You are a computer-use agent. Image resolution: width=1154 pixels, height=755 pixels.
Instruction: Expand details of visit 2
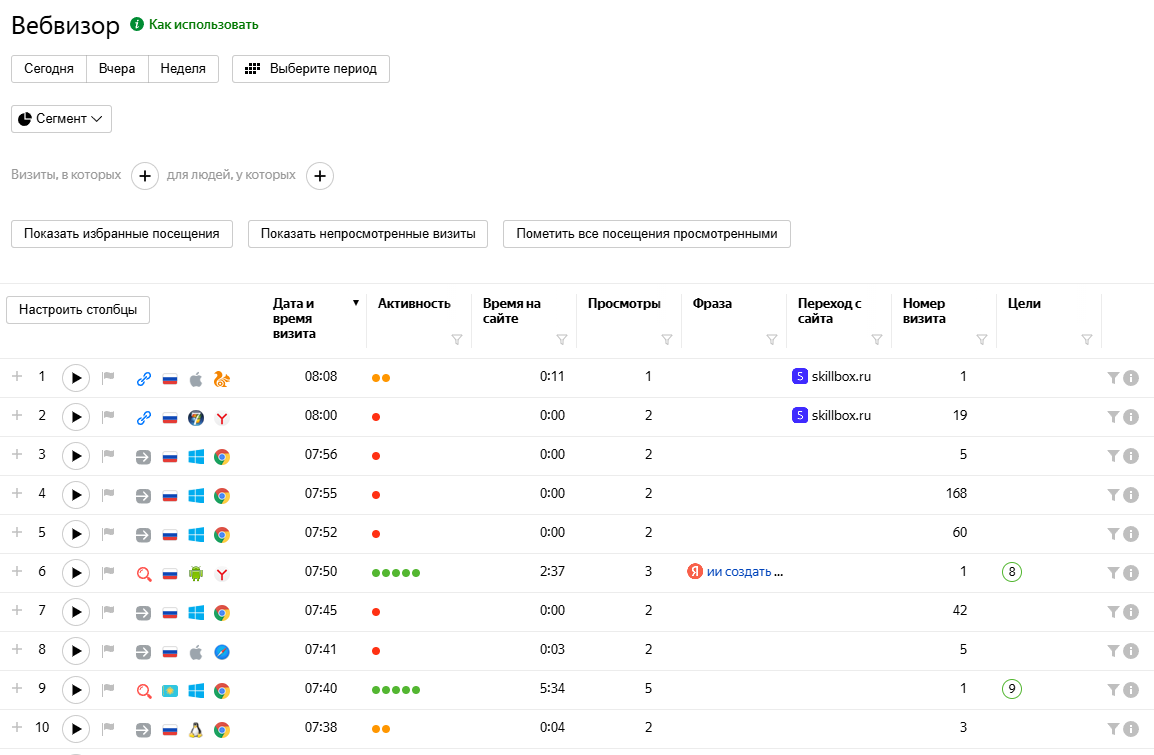click(17, 415)
